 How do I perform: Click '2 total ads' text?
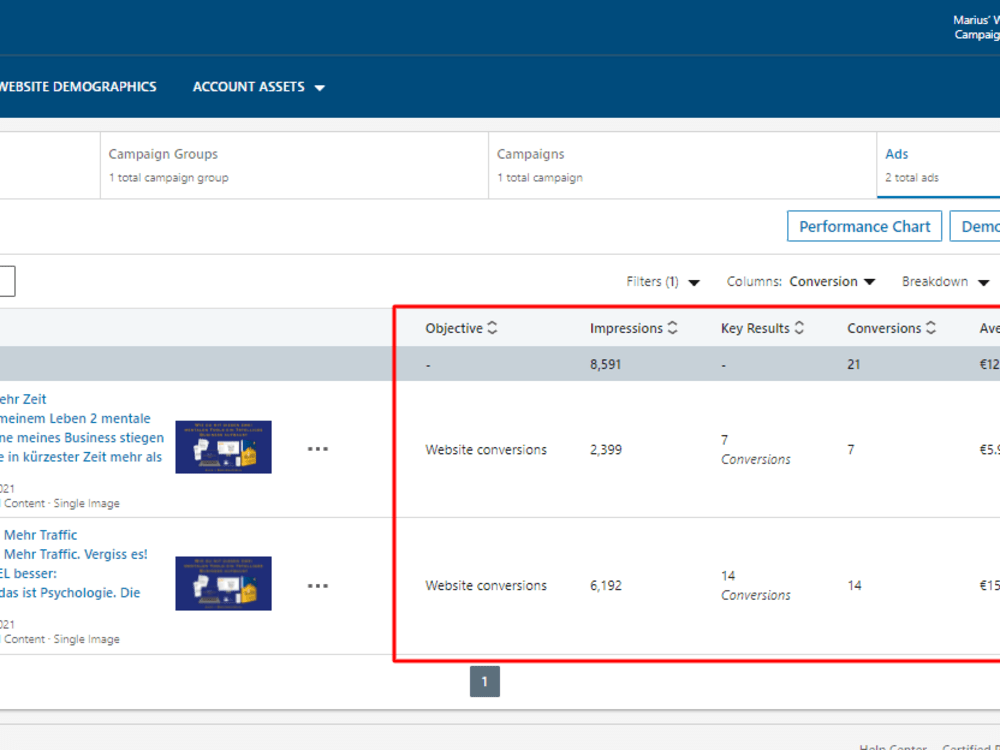pos(911,178)
